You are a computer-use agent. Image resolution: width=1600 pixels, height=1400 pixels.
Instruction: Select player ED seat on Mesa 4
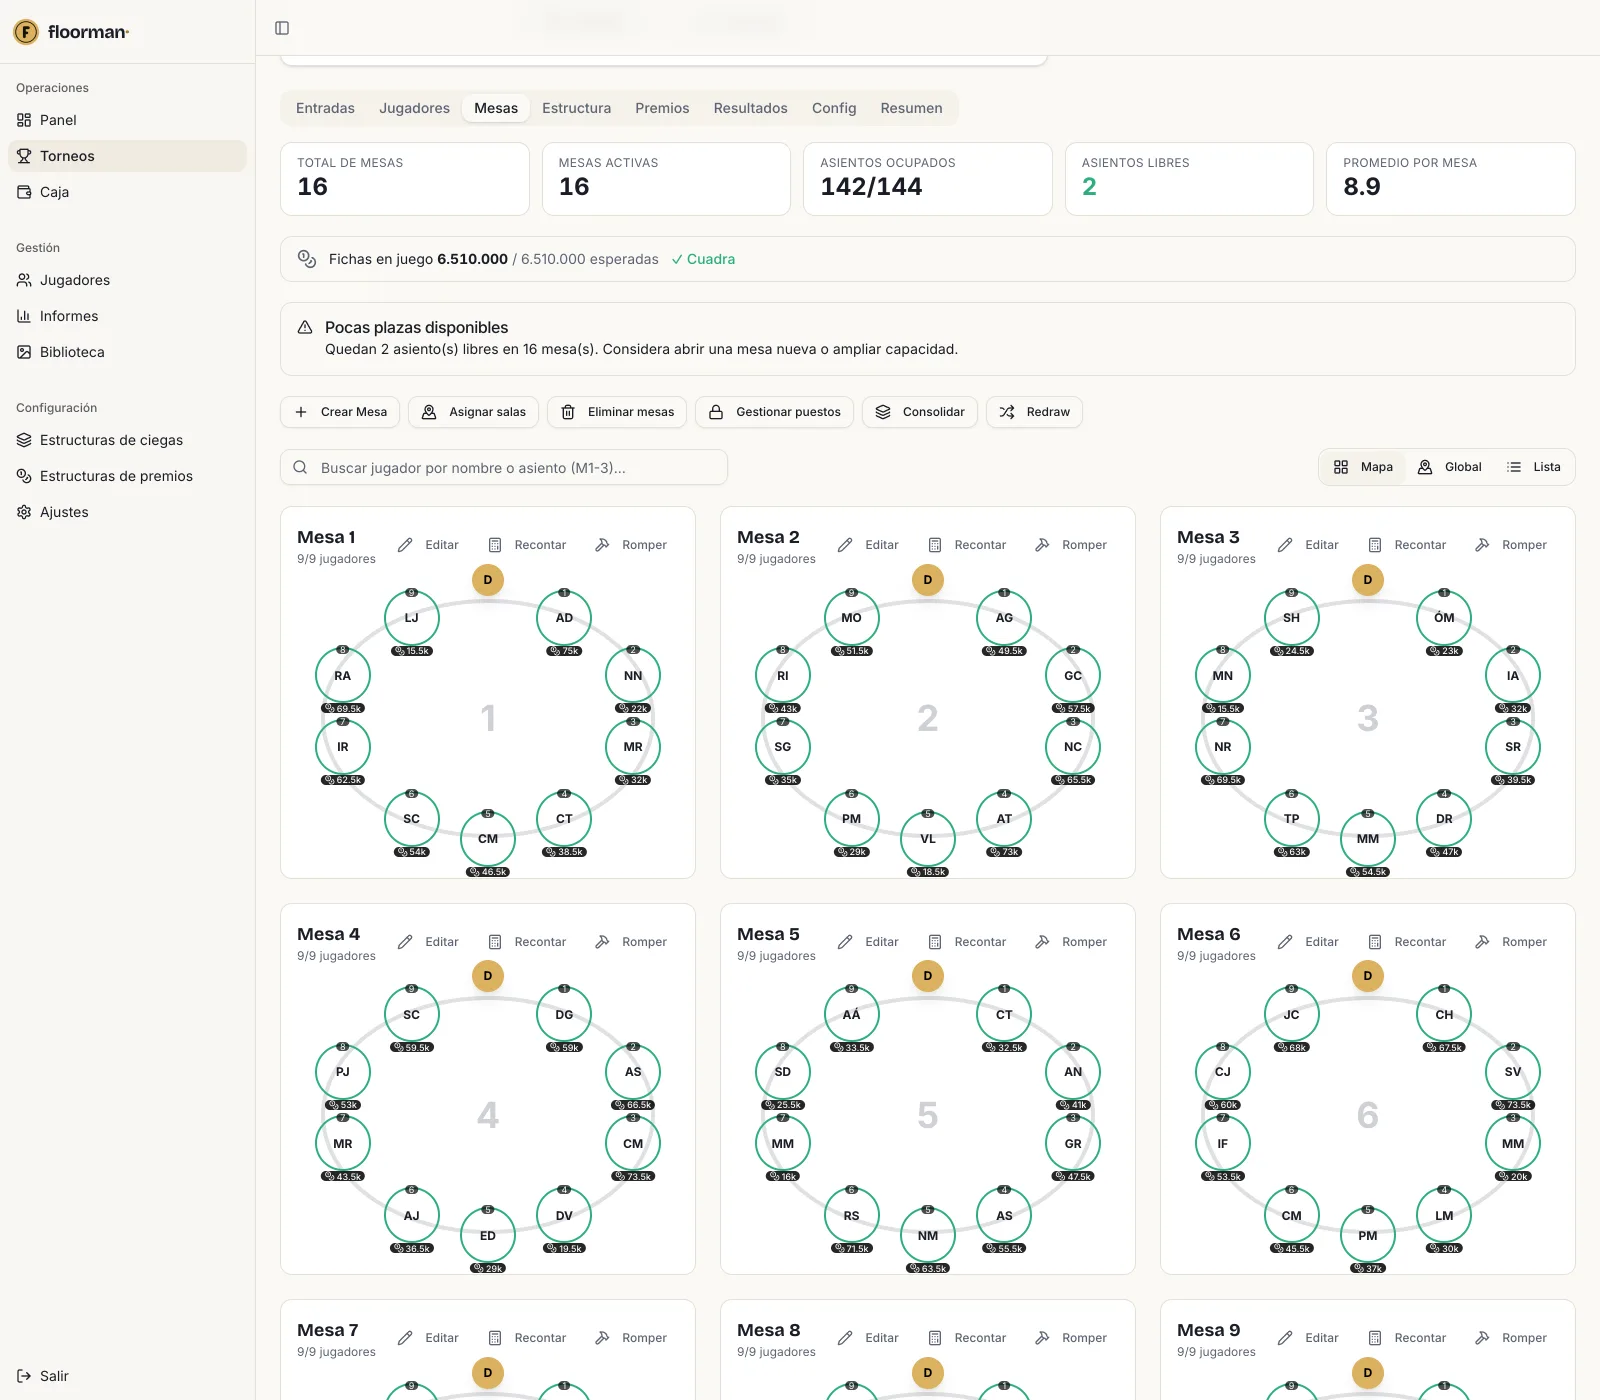pos(488,1236)
